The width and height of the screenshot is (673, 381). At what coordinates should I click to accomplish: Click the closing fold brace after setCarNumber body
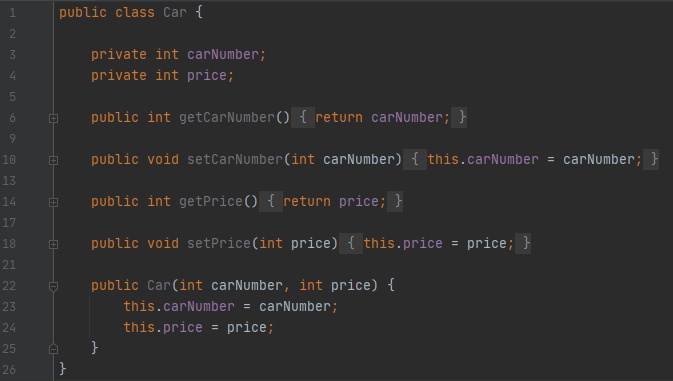(651, 159)
